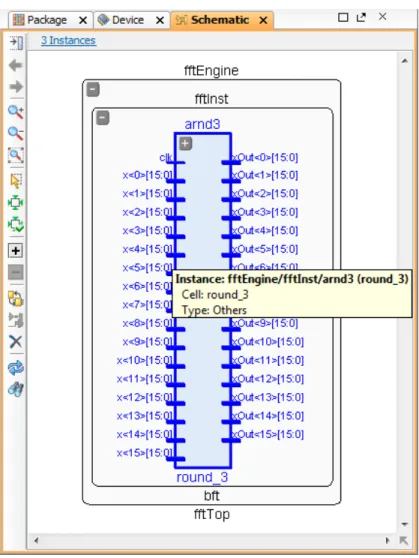The image size is (419, 558).
Task: Click the blue X remove icon in toolbar
Action: [x=16, y=342]
